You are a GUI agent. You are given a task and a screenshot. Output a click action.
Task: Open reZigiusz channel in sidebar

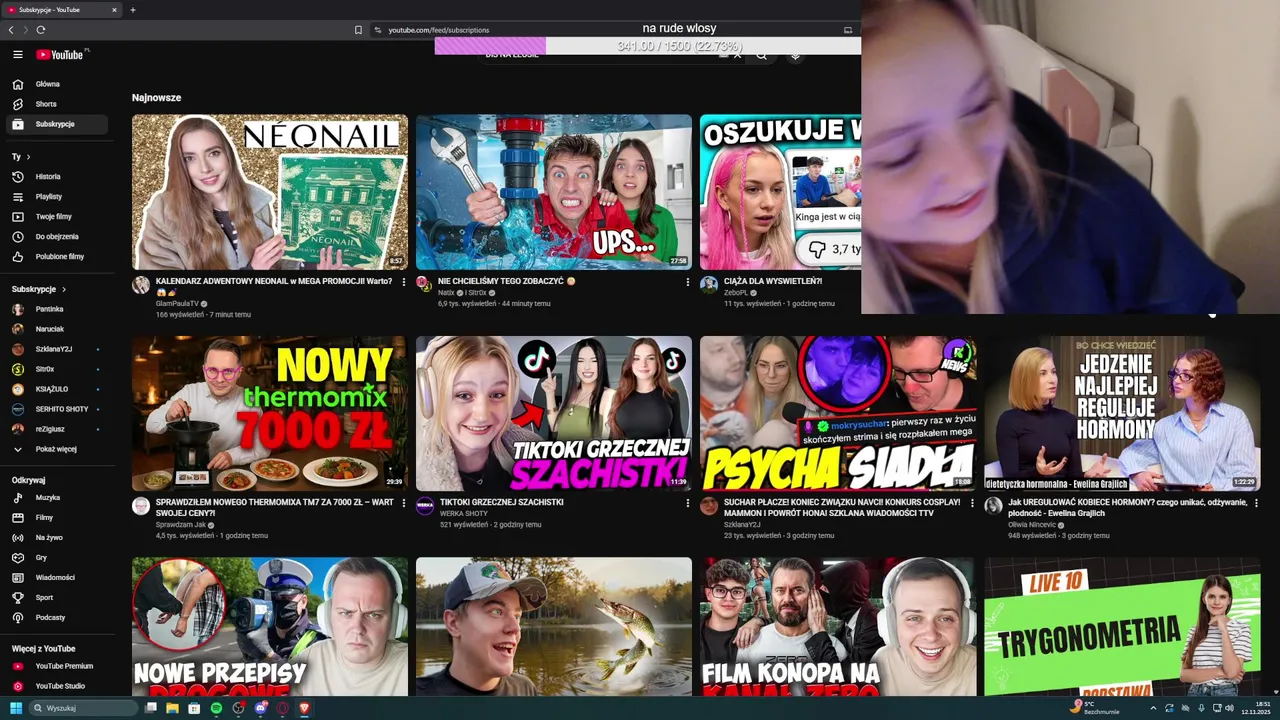click(x=59, y=429)
